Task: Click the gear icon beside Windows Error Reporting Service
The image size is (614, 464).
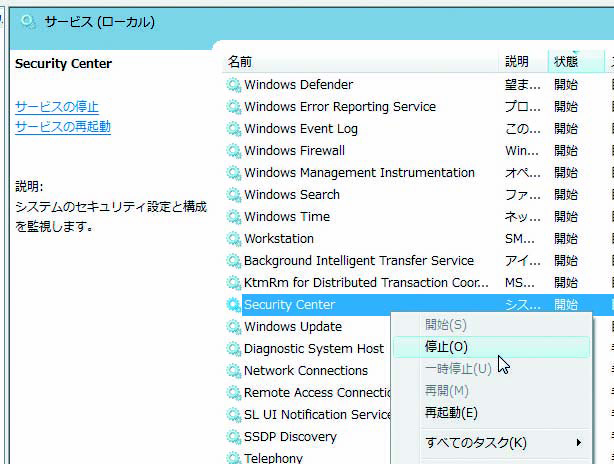Action: click(233, 107)
